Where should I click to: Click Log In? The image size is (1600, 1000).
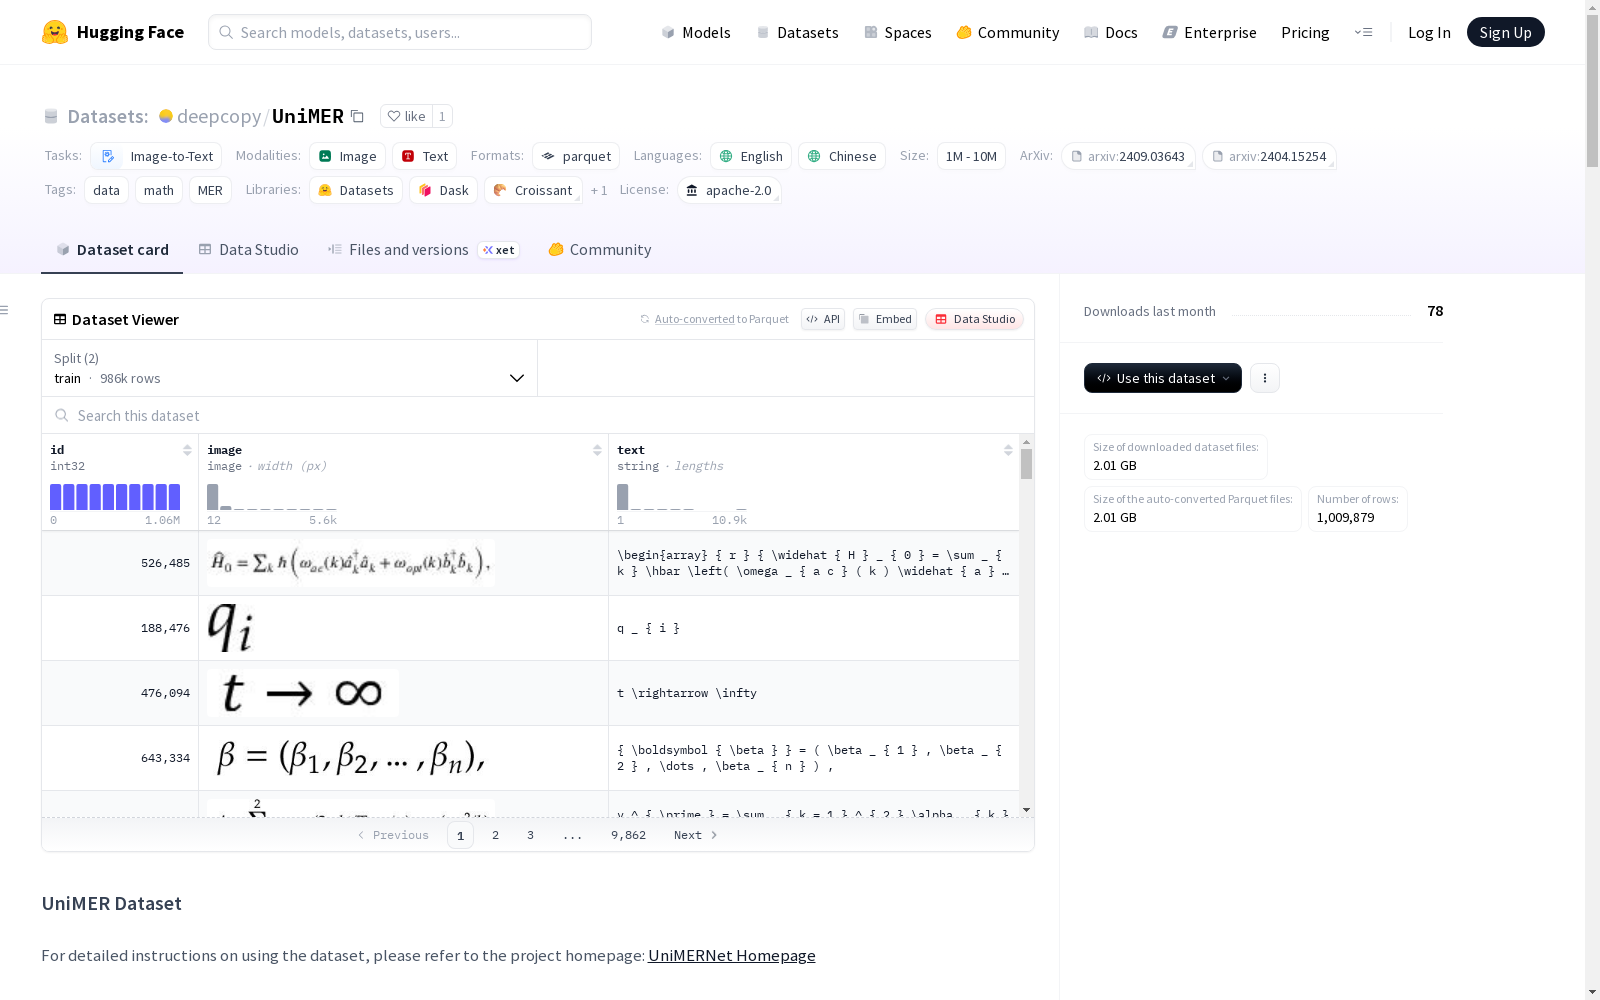point(1429,32)
